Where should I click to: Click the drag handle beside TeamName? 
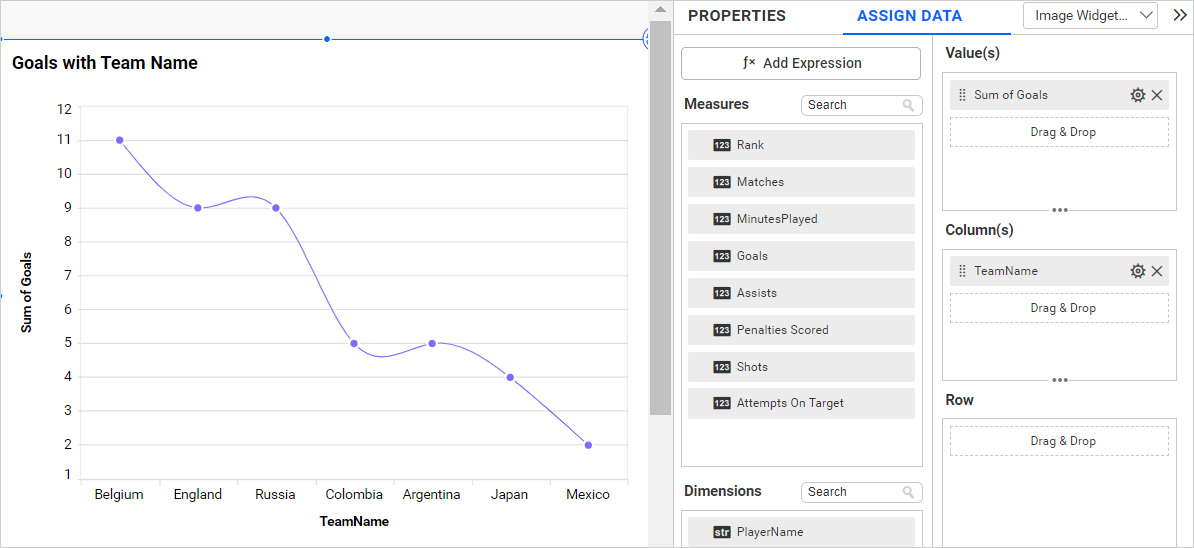962,271
